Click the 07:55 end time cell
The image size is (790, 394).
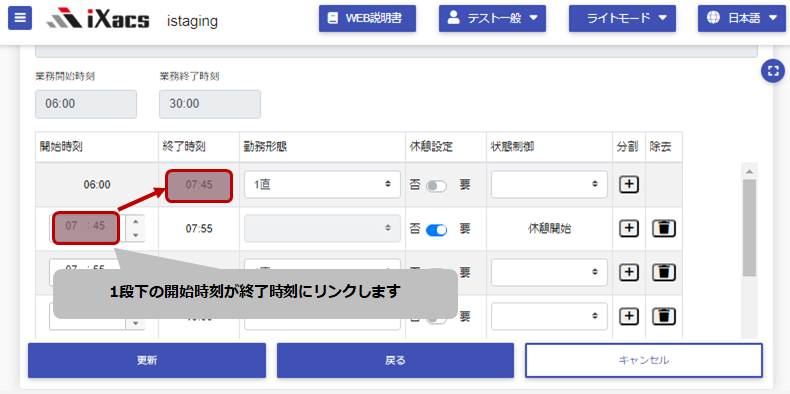[199, 229]
